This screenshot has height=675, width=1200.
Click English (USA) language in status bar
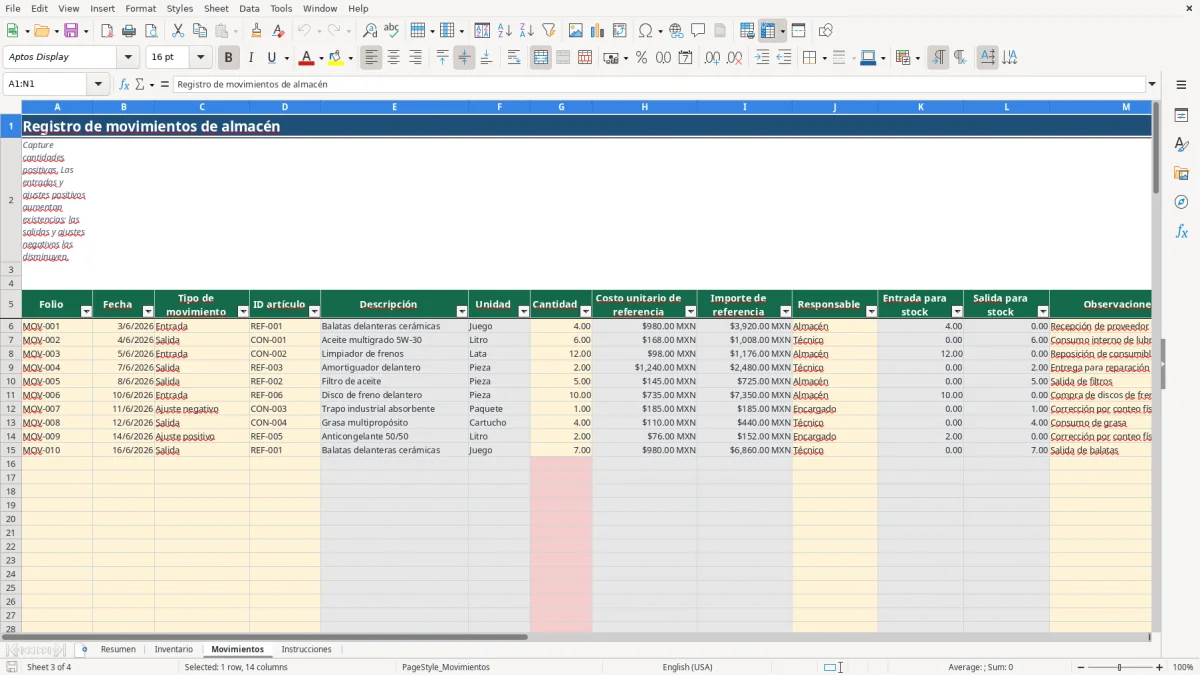tap(687, 667)
